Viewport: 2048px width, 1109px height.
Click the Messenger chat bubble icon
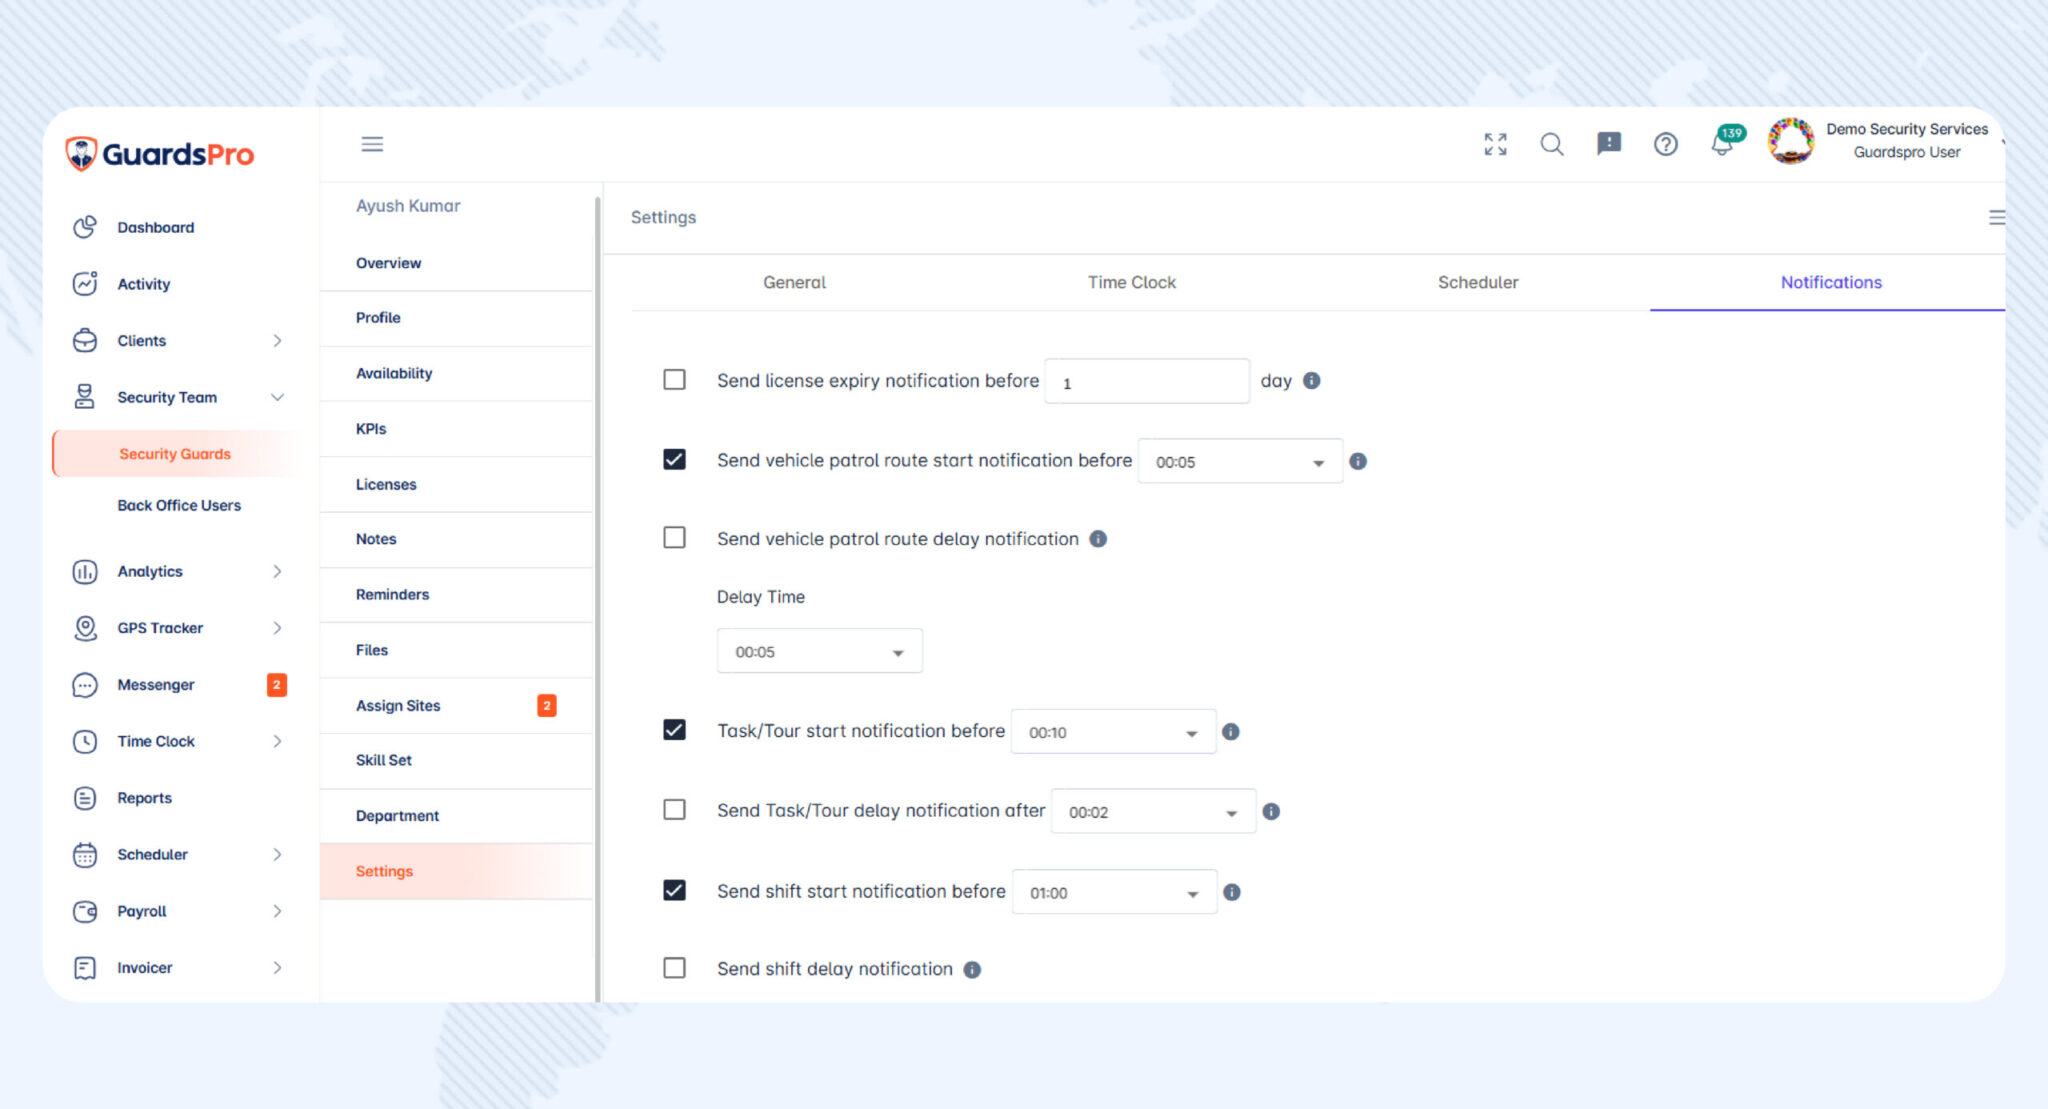[x=85, y=685]
